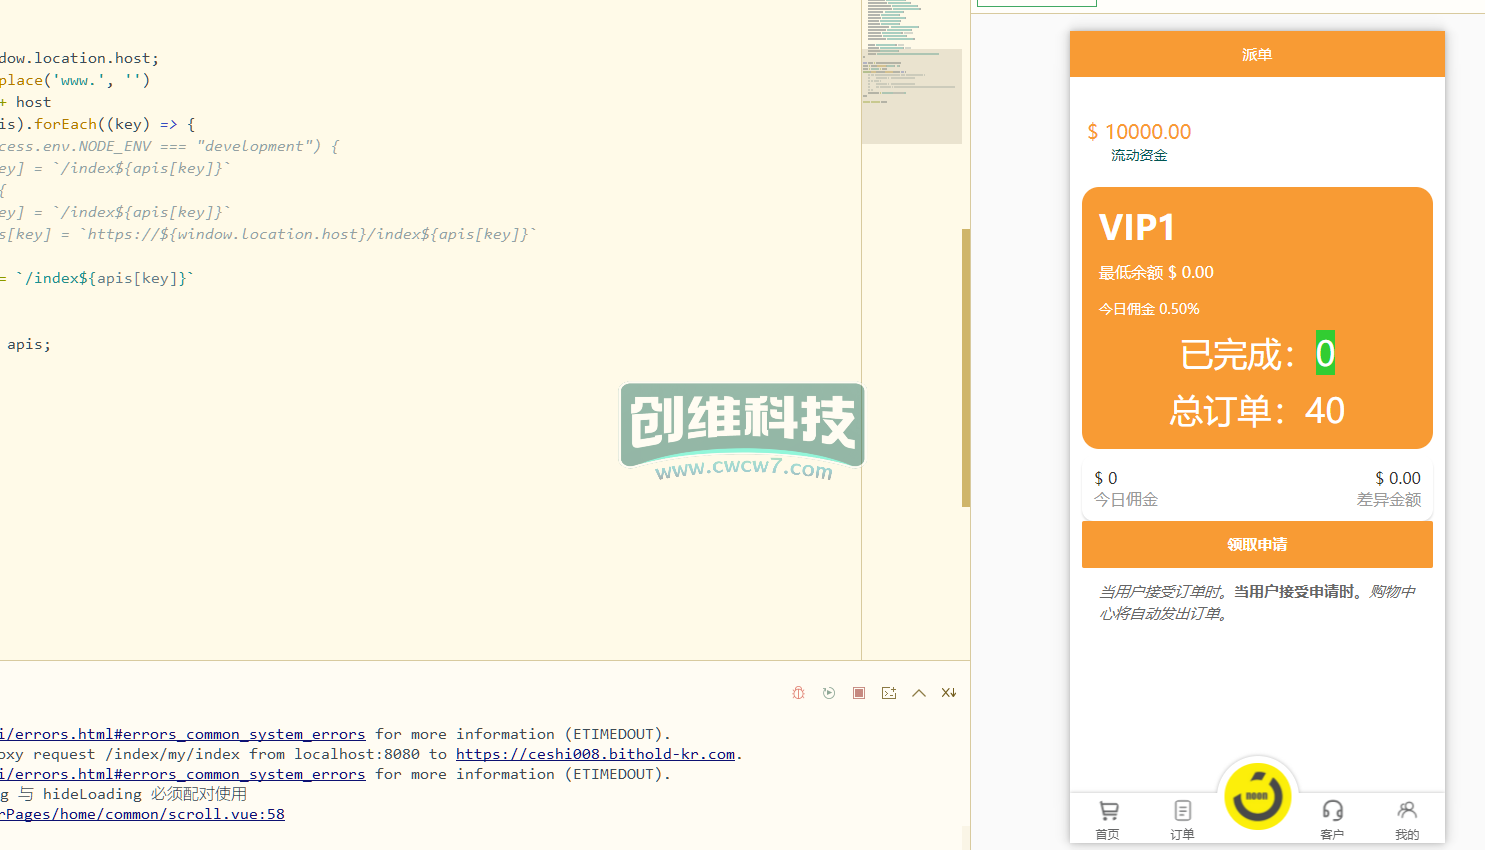Click the 今日佣金 0.50% line

(1149, 309)
